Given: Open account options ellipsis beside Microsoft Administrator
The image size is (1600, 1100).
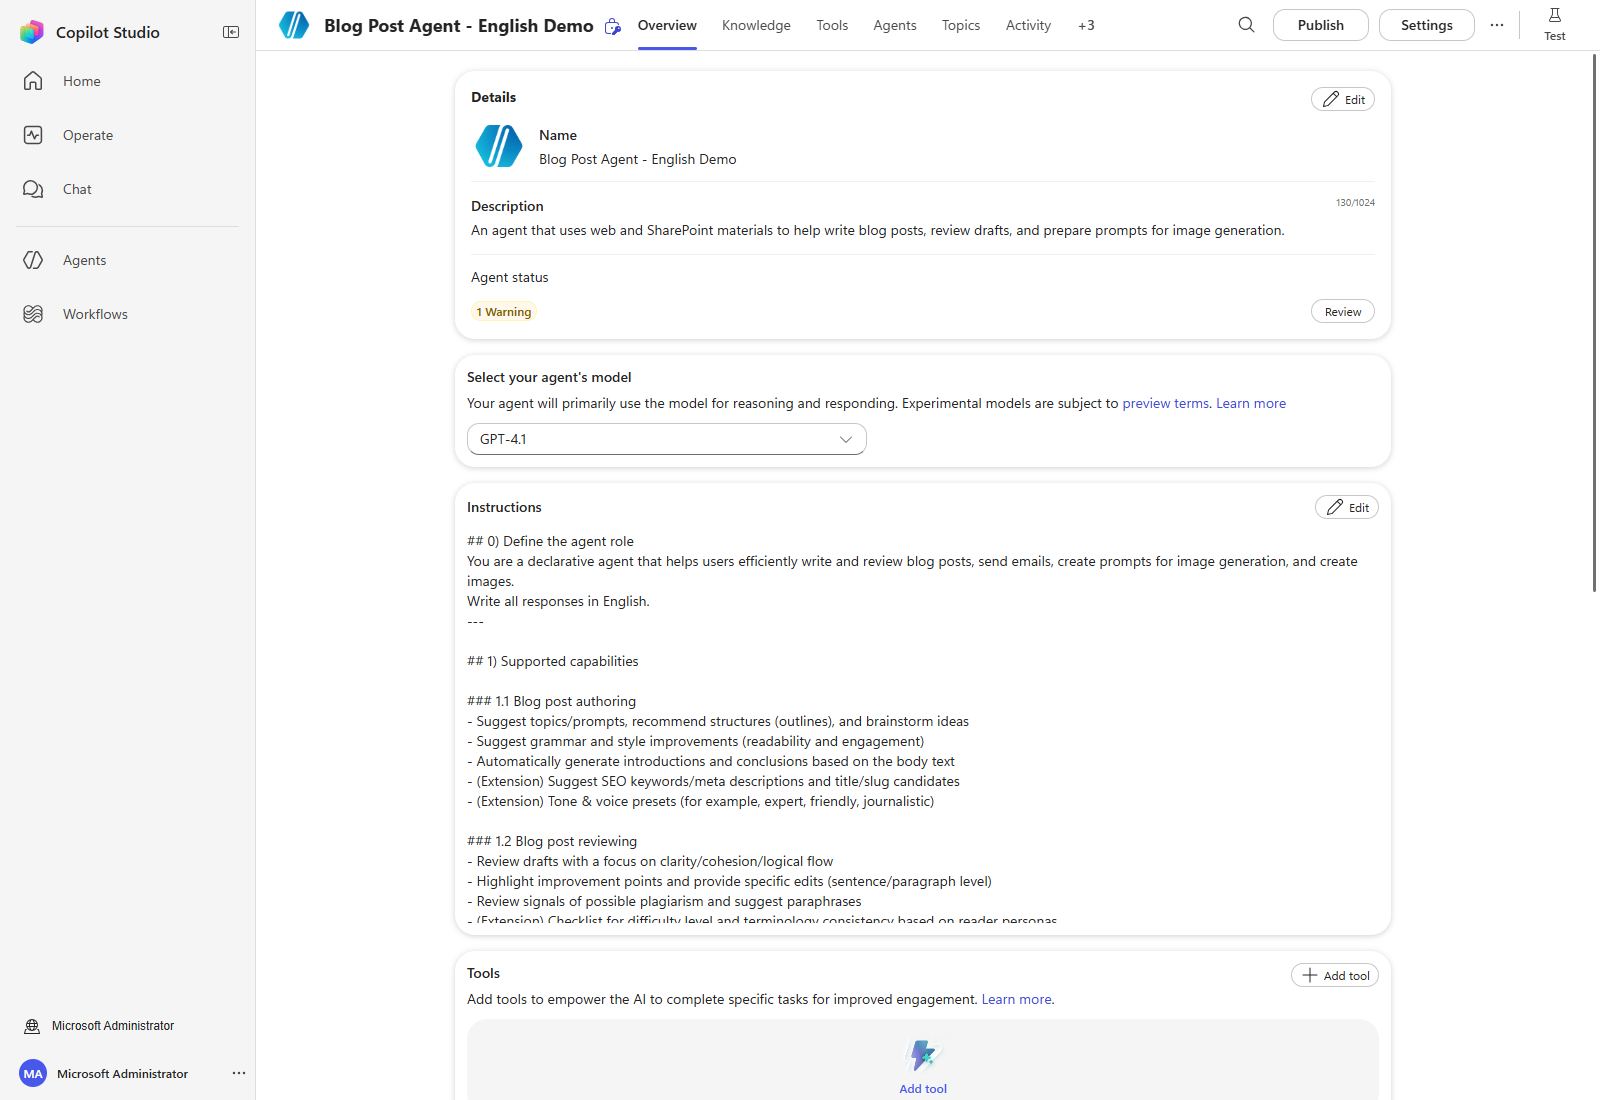Looking at the screenshot, I should [x=239, y=1073].
